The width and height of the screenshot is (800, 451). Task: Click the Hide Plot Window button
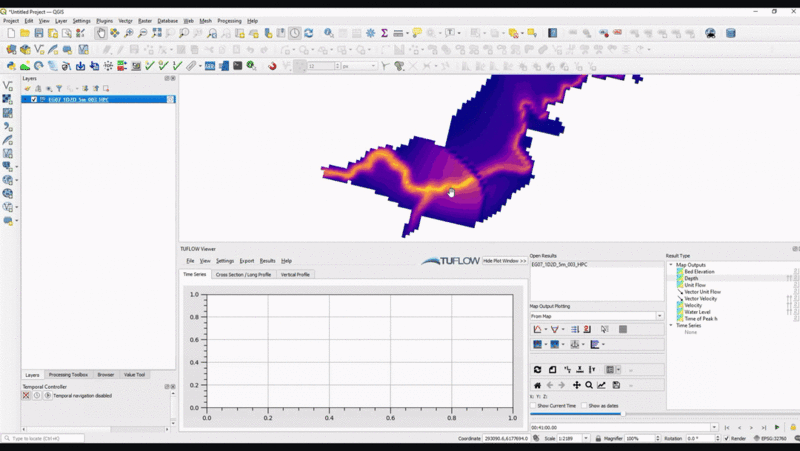(504, 260)
